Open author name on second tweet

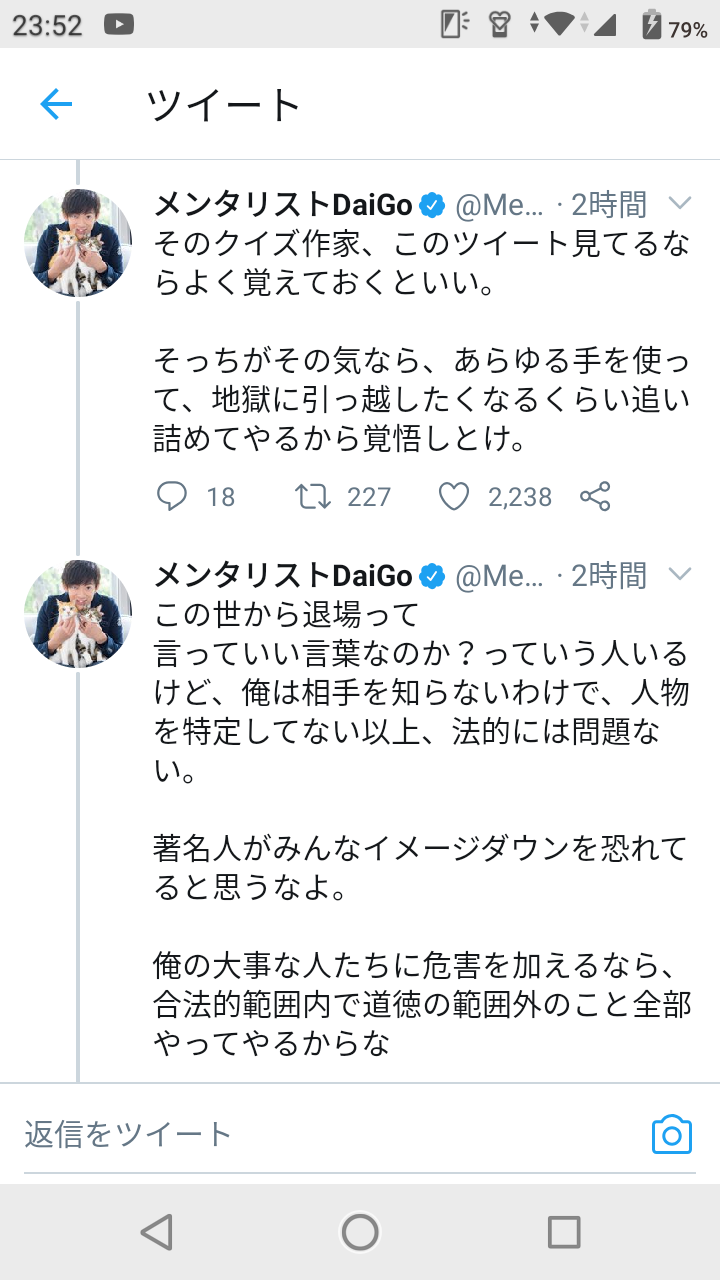(x=283, y=576)
